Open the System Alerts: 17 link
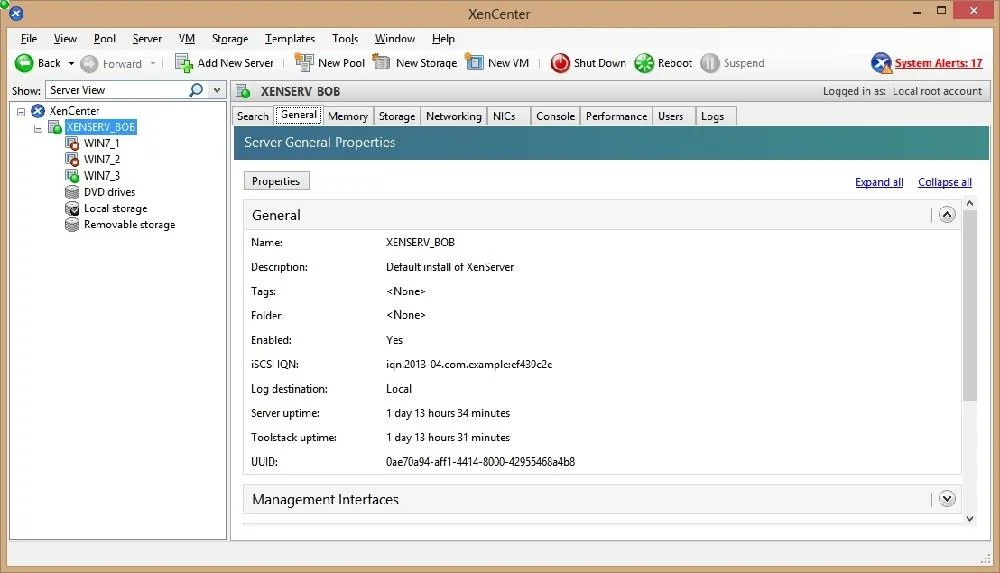The height and width of the screenshot is (573, 1000). [x=938, y=63]
